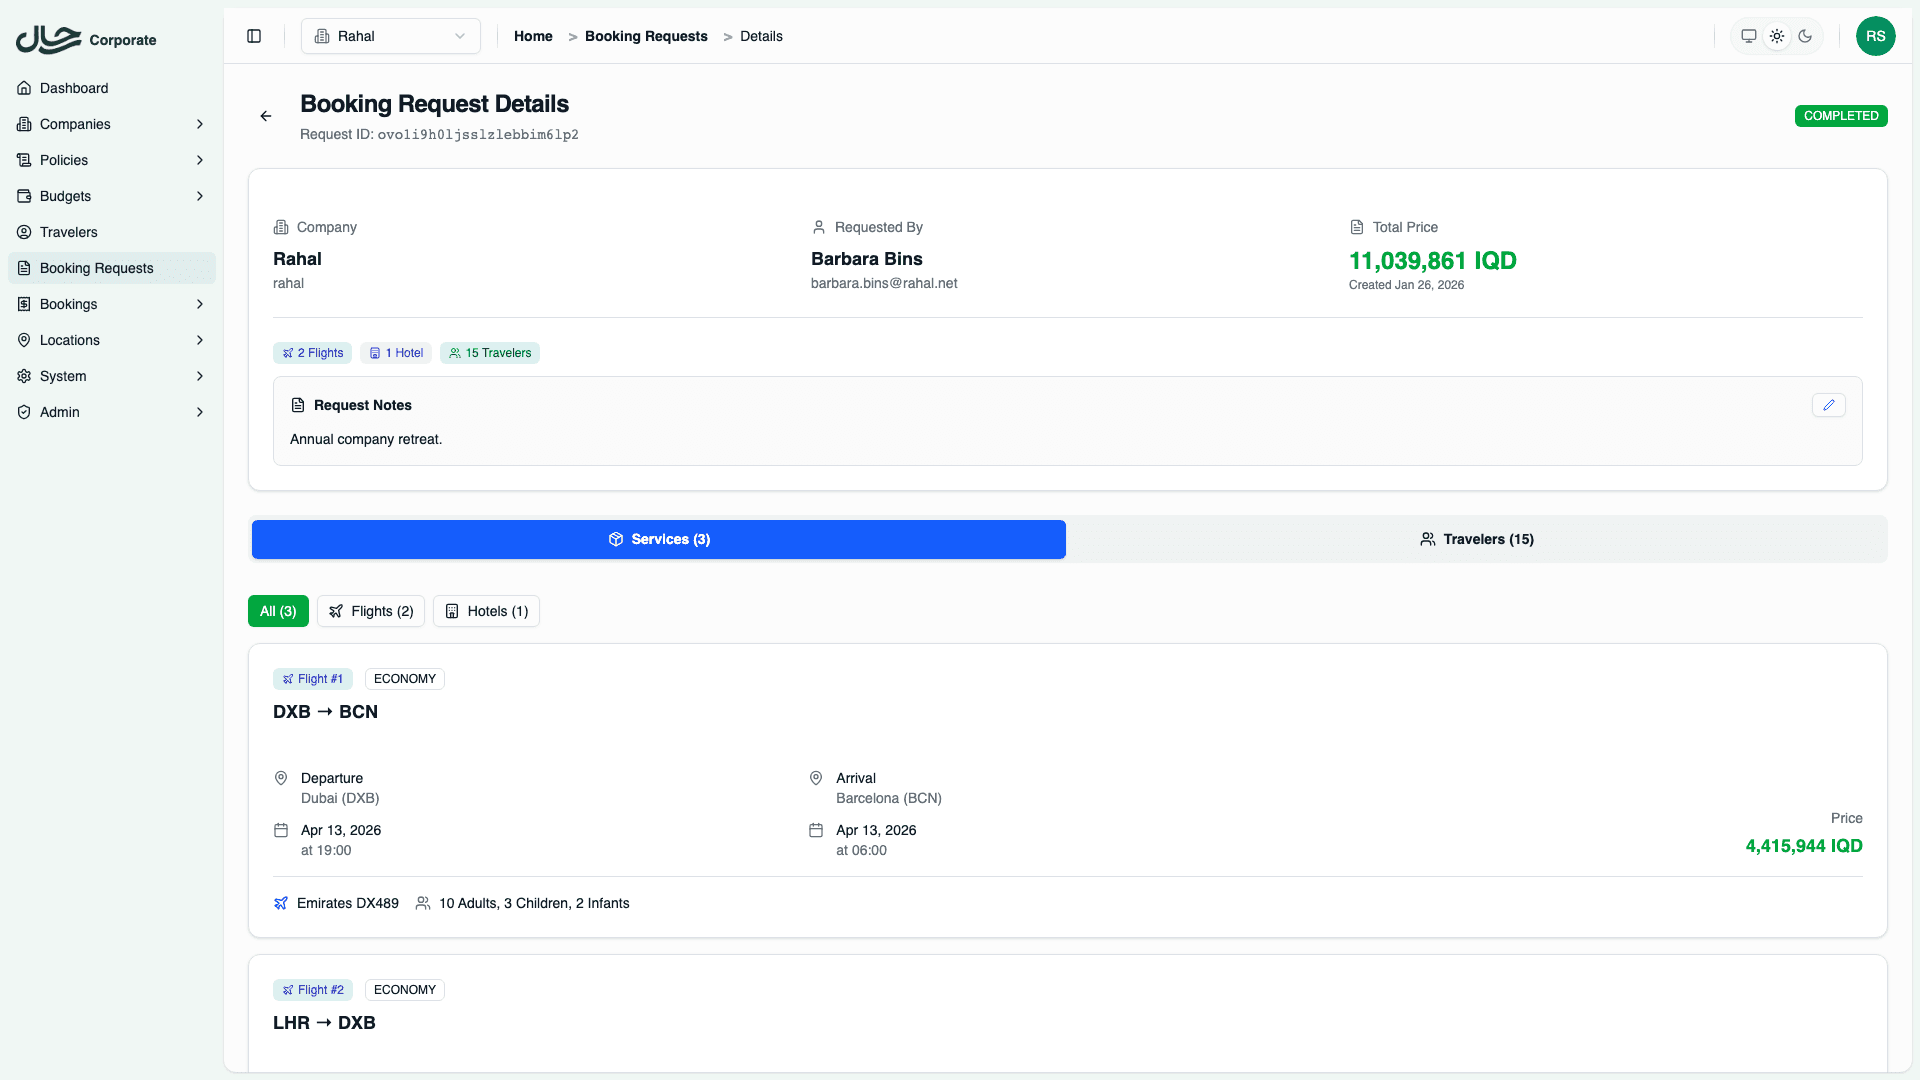This screenshot has width=1920, height=1080.
Task: Open the Dashboard from the sidebar
Action: pyautogui.click(x=74, y=88)
